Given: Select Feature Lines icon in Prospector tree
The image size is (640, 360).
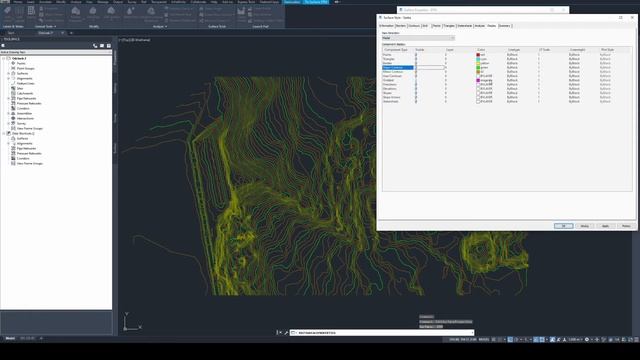Looking at the screenshot, I should (x=13, y=83).
